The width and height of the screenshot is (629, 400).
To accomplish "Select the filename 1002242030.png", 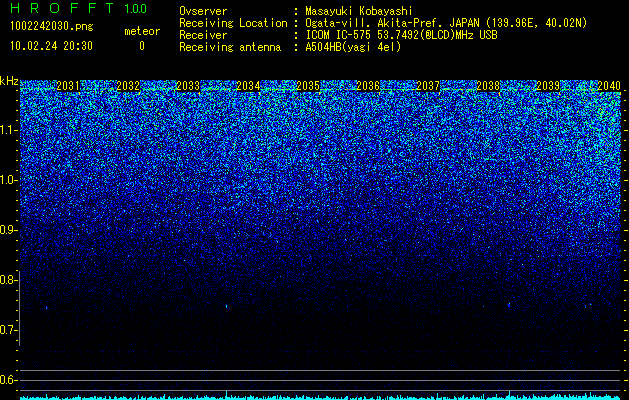I will click(x=52, y=27).
